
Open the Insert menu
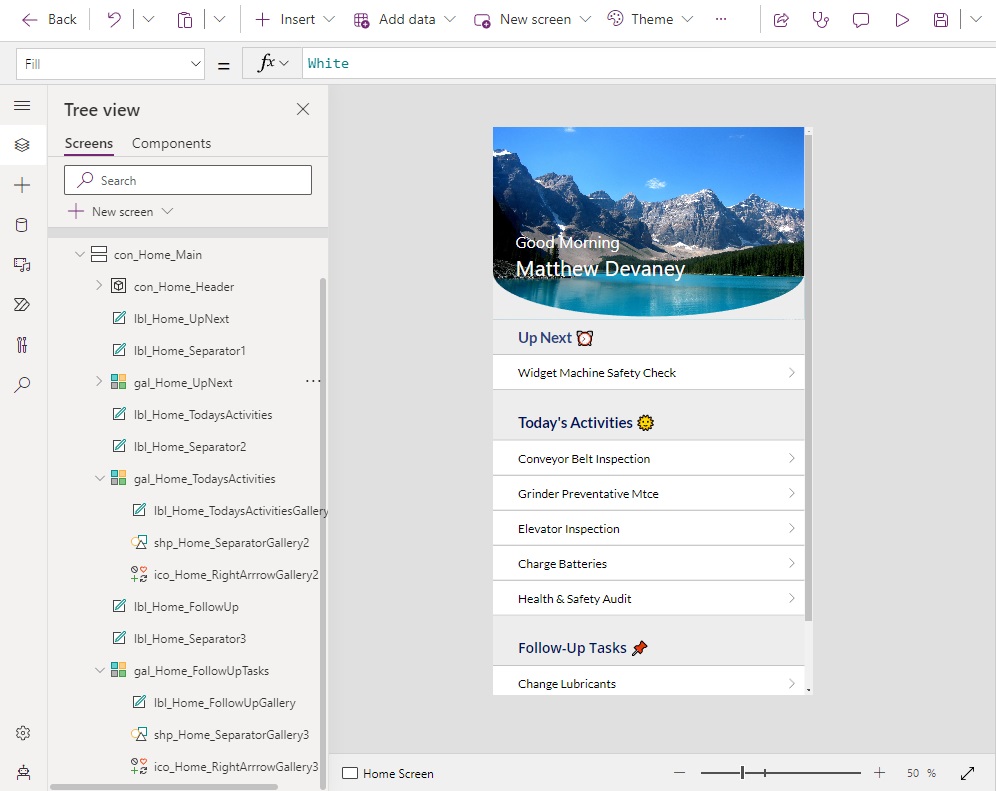pyautogui.click(x=295, y=20)
